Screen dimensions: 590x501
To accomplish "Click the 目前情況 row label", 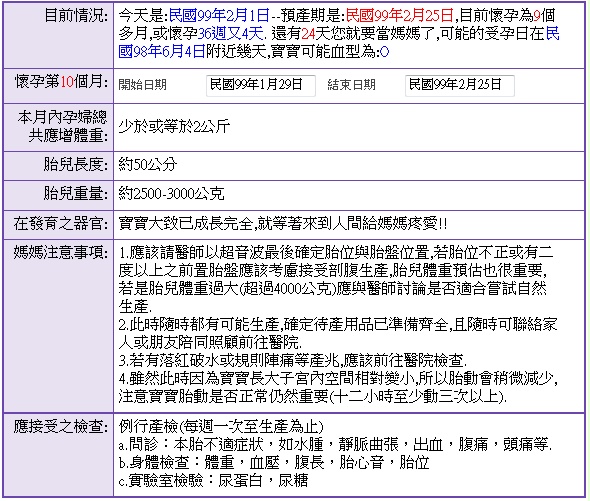I will pos(76,16).
